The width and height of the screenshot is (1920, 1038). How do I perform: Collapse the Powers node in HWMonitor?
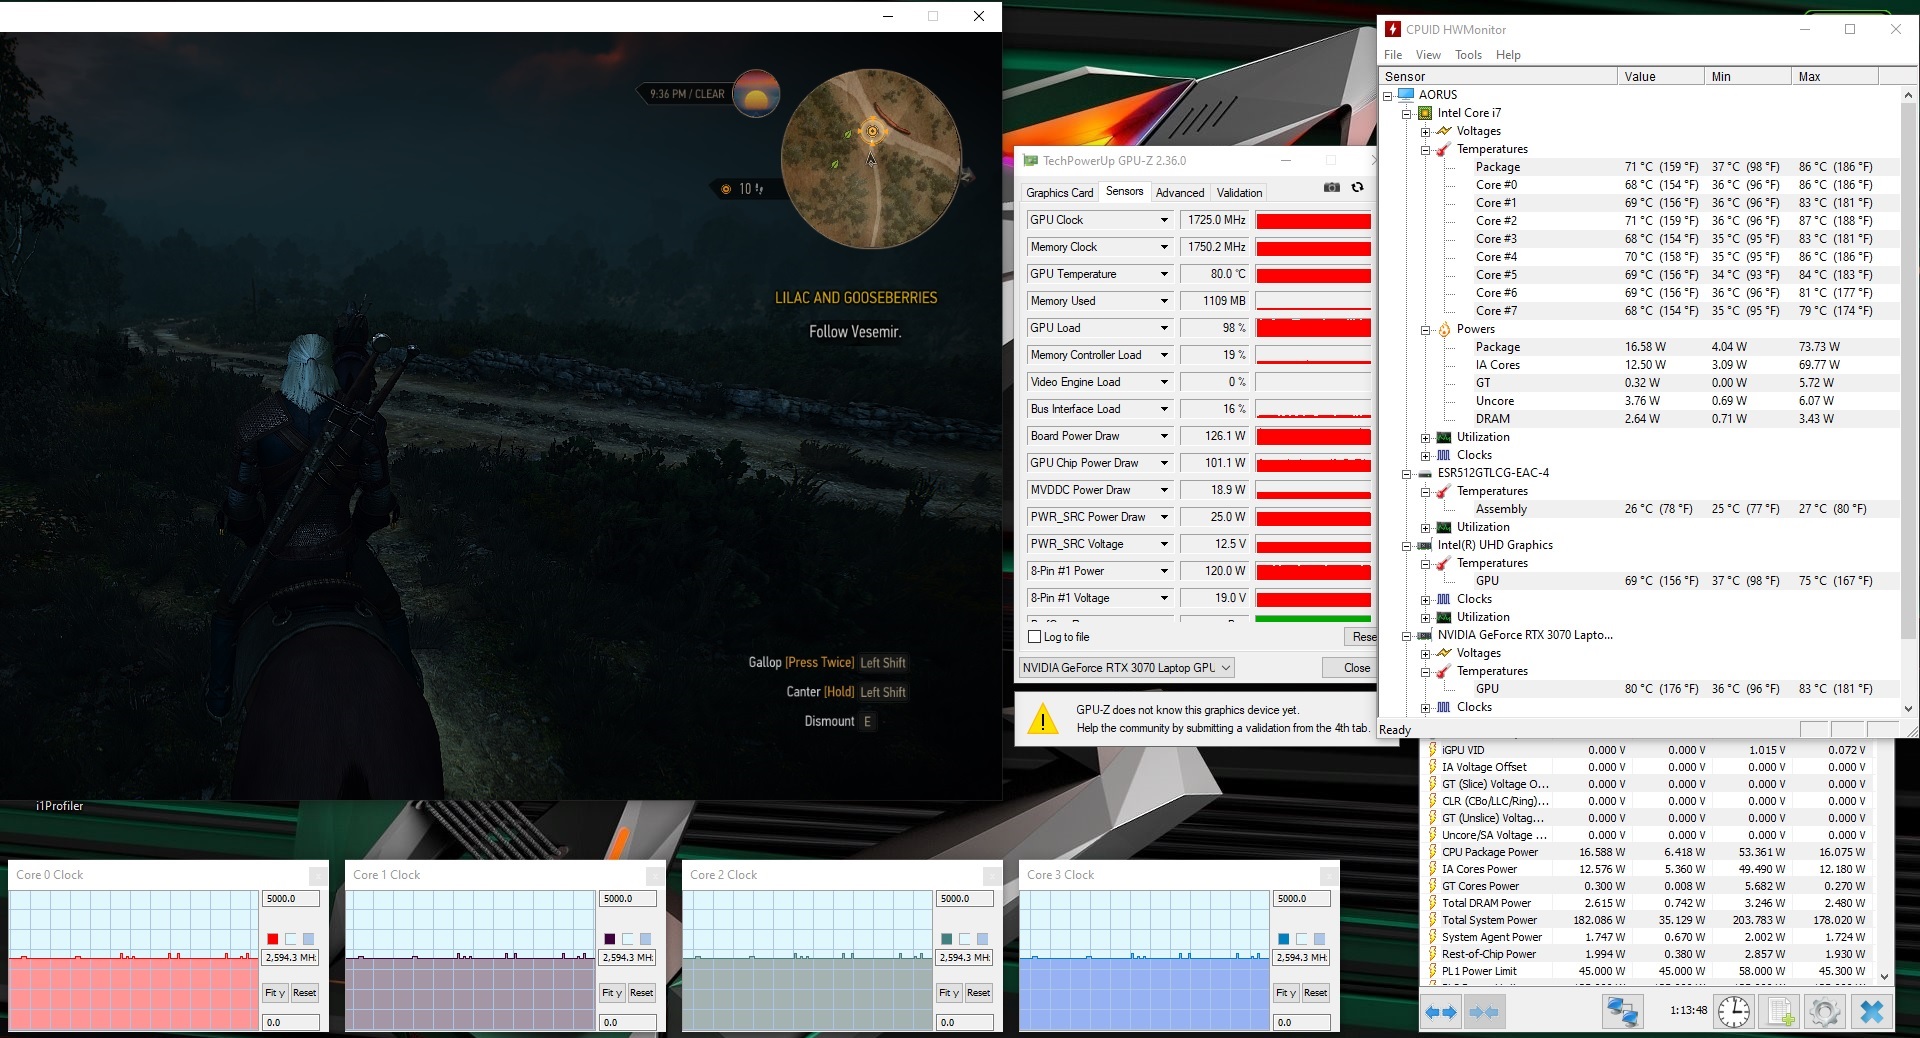(x=1425, y=330)
